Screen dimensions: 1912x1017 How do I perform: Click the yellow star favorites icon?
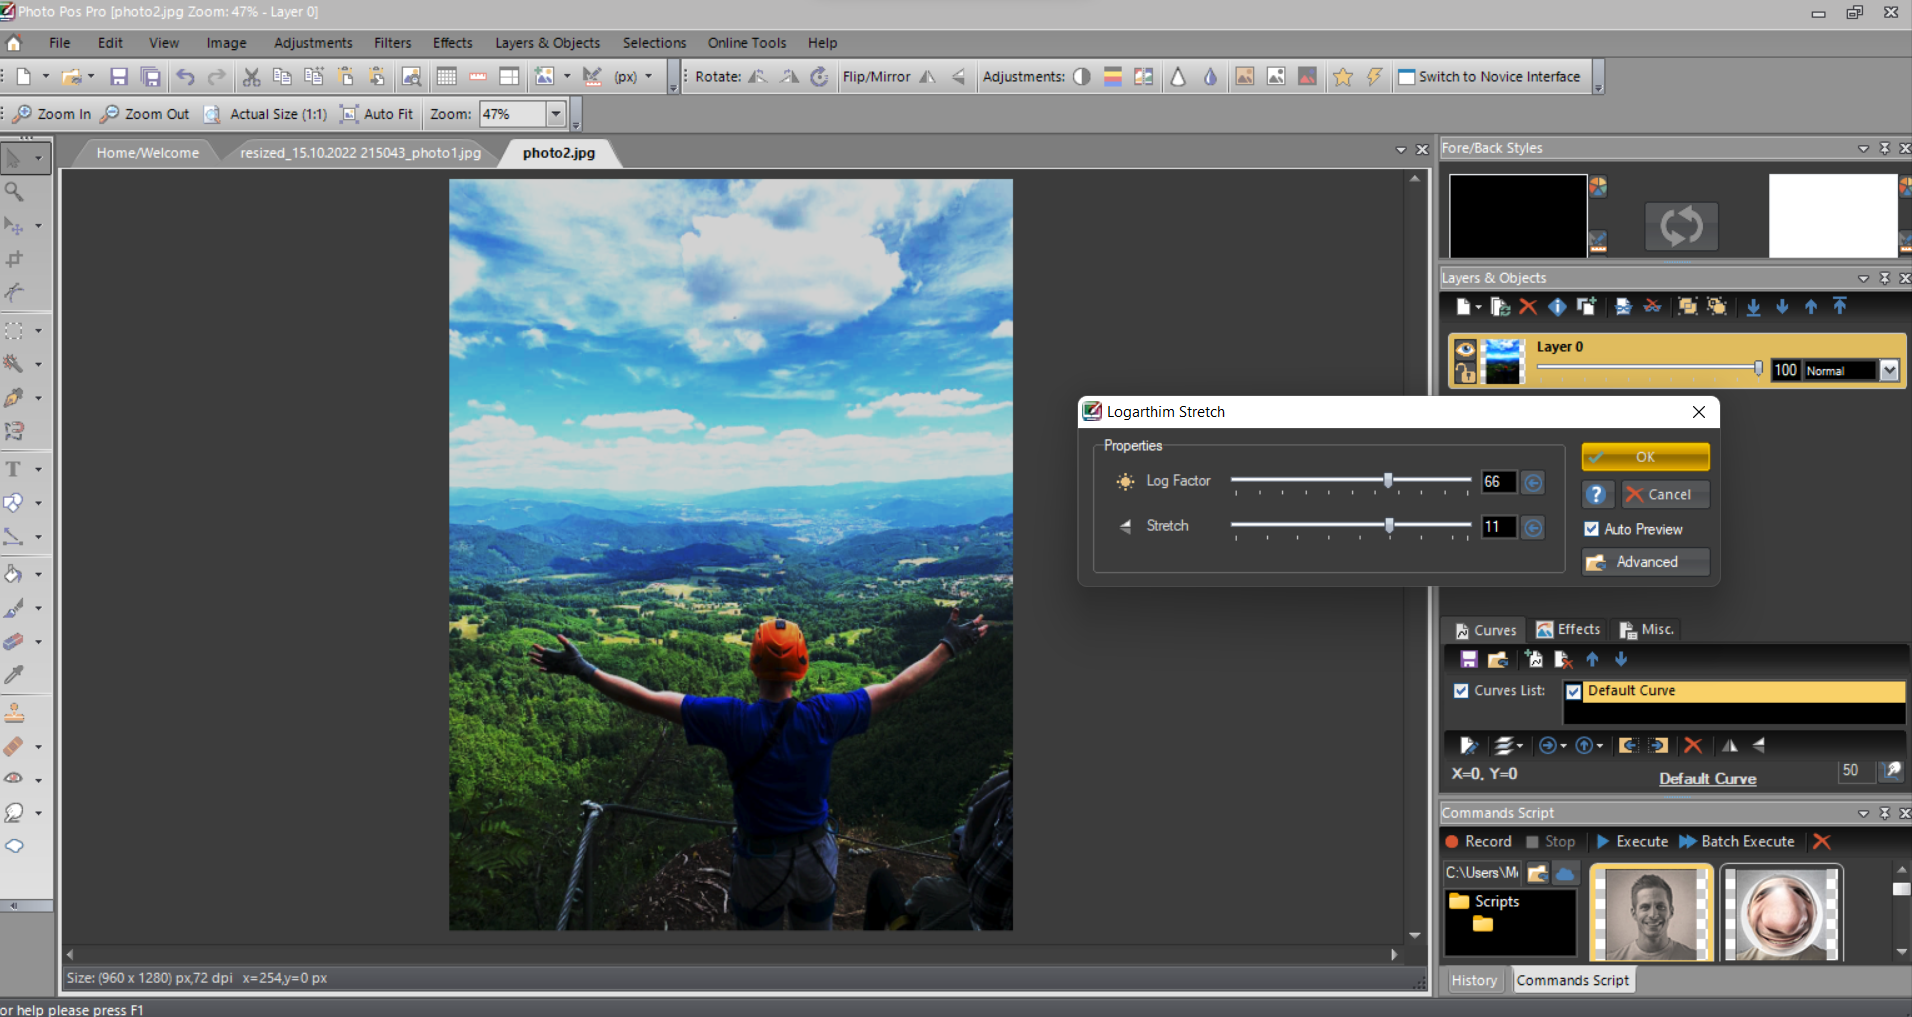(1343, 77)
